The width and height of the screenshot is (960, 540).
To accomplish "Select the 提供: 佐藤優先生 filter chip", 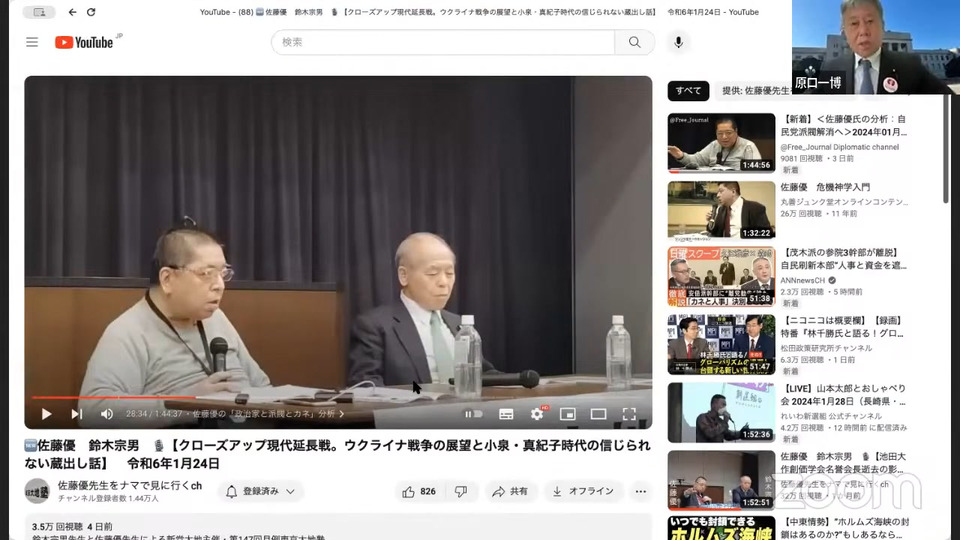I will [x=756, y=91].
